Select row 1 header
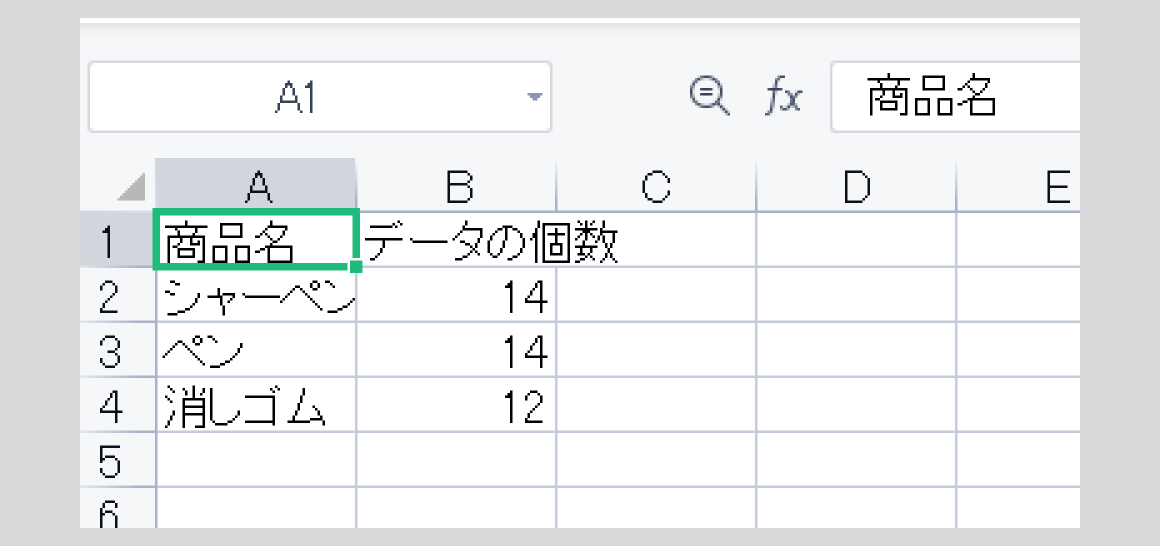This screenshot has width=1160, height=546. pyautogui.click(x=118, y=239)
